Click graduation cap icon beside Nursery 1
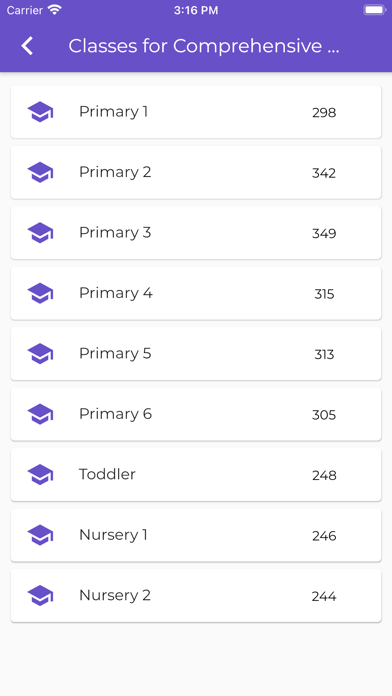 (40, 535)
